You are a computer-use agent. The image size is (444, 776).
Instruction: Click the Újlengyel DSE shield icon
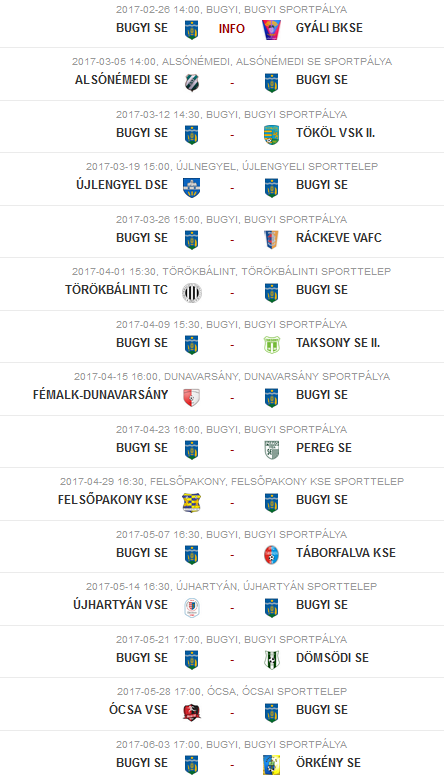192,188
